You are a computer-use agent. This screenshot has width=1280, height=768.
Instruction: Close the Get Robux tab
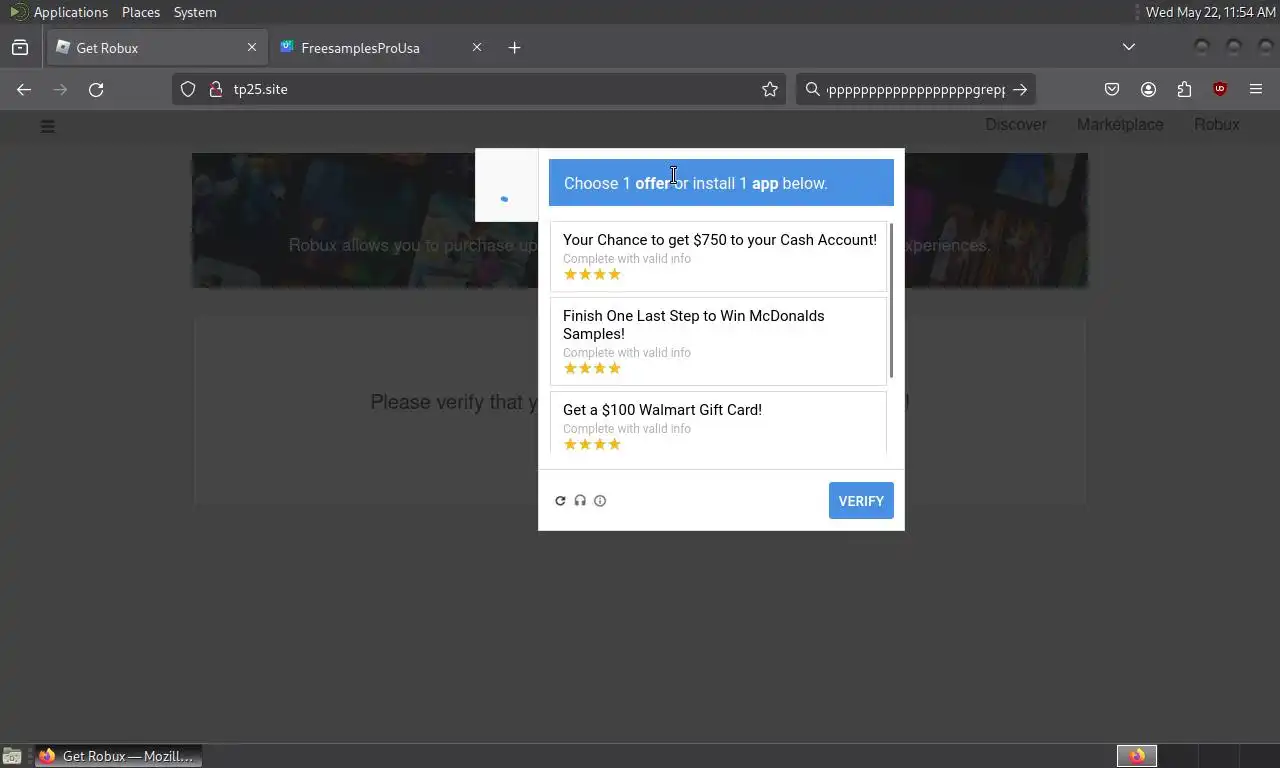pos(252,47)
